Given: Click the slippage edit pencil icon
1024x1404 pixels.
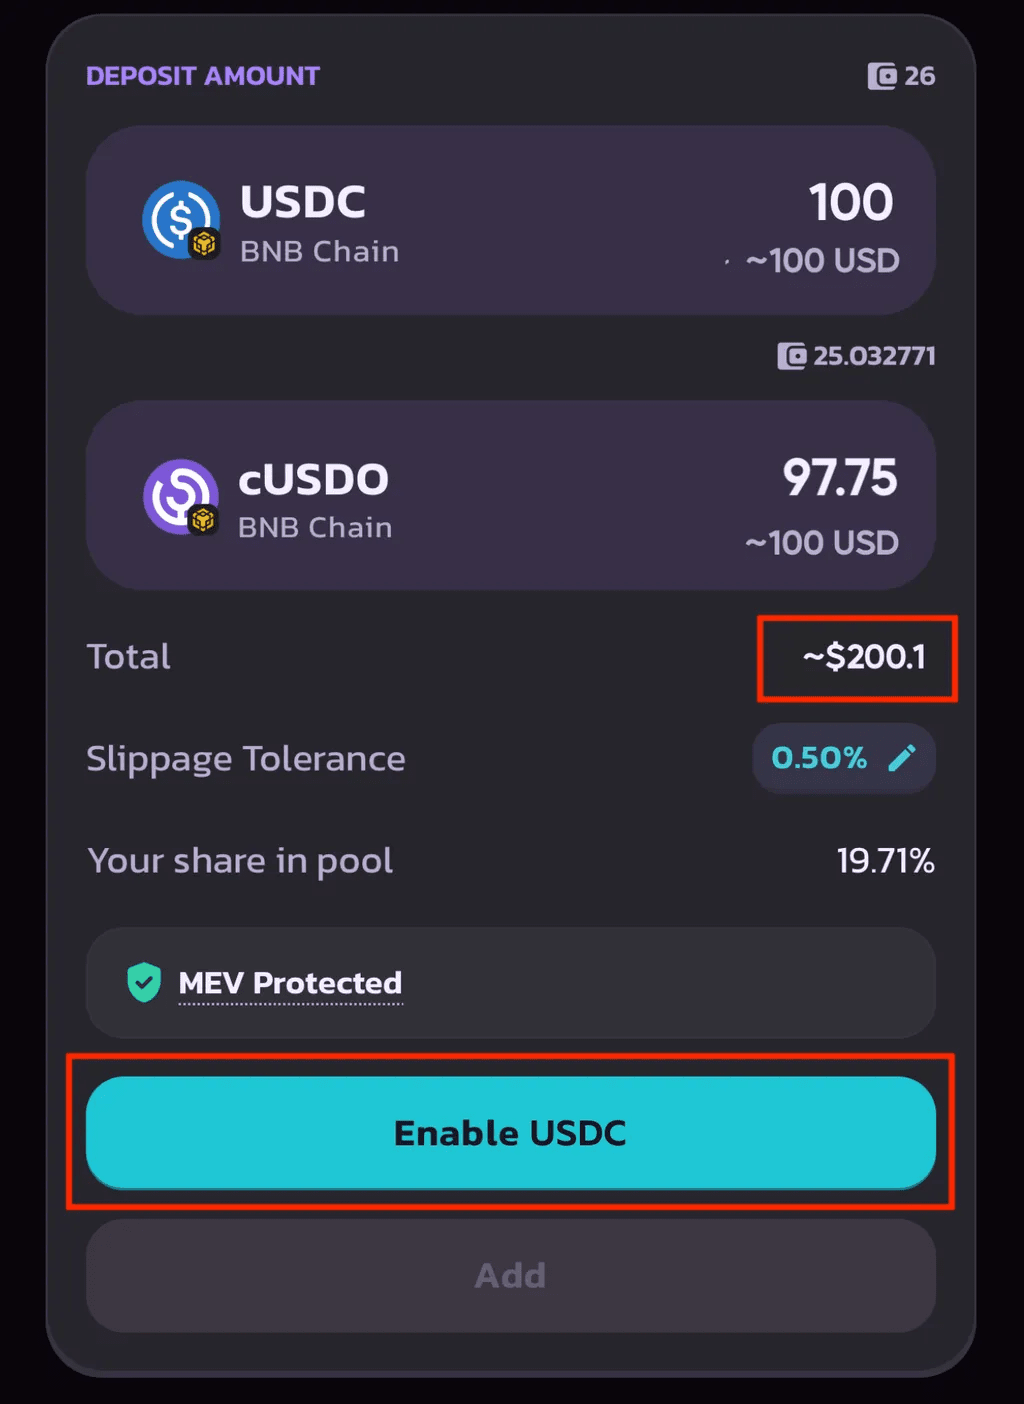Looking at the screenshot, I should 902,758.
